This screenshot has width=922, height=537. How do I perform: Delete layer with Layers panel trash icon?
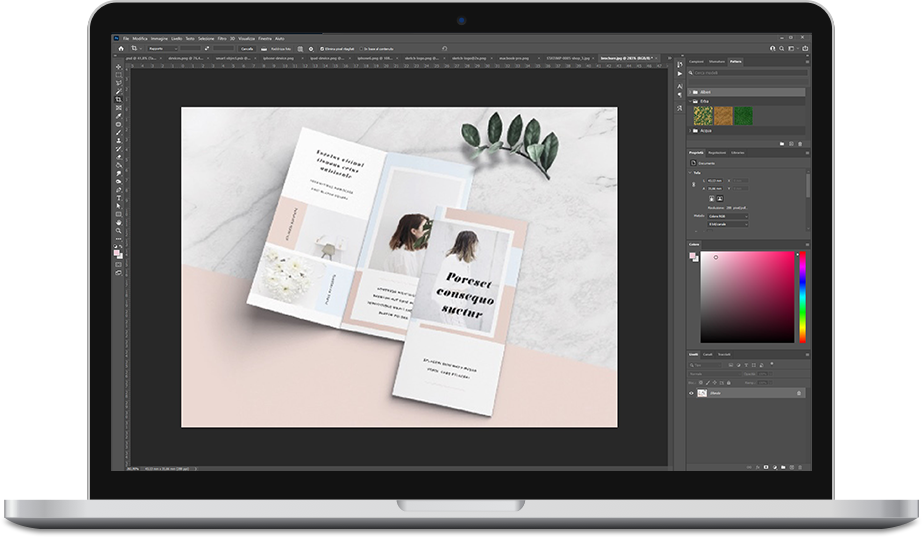tap(800, 468)
